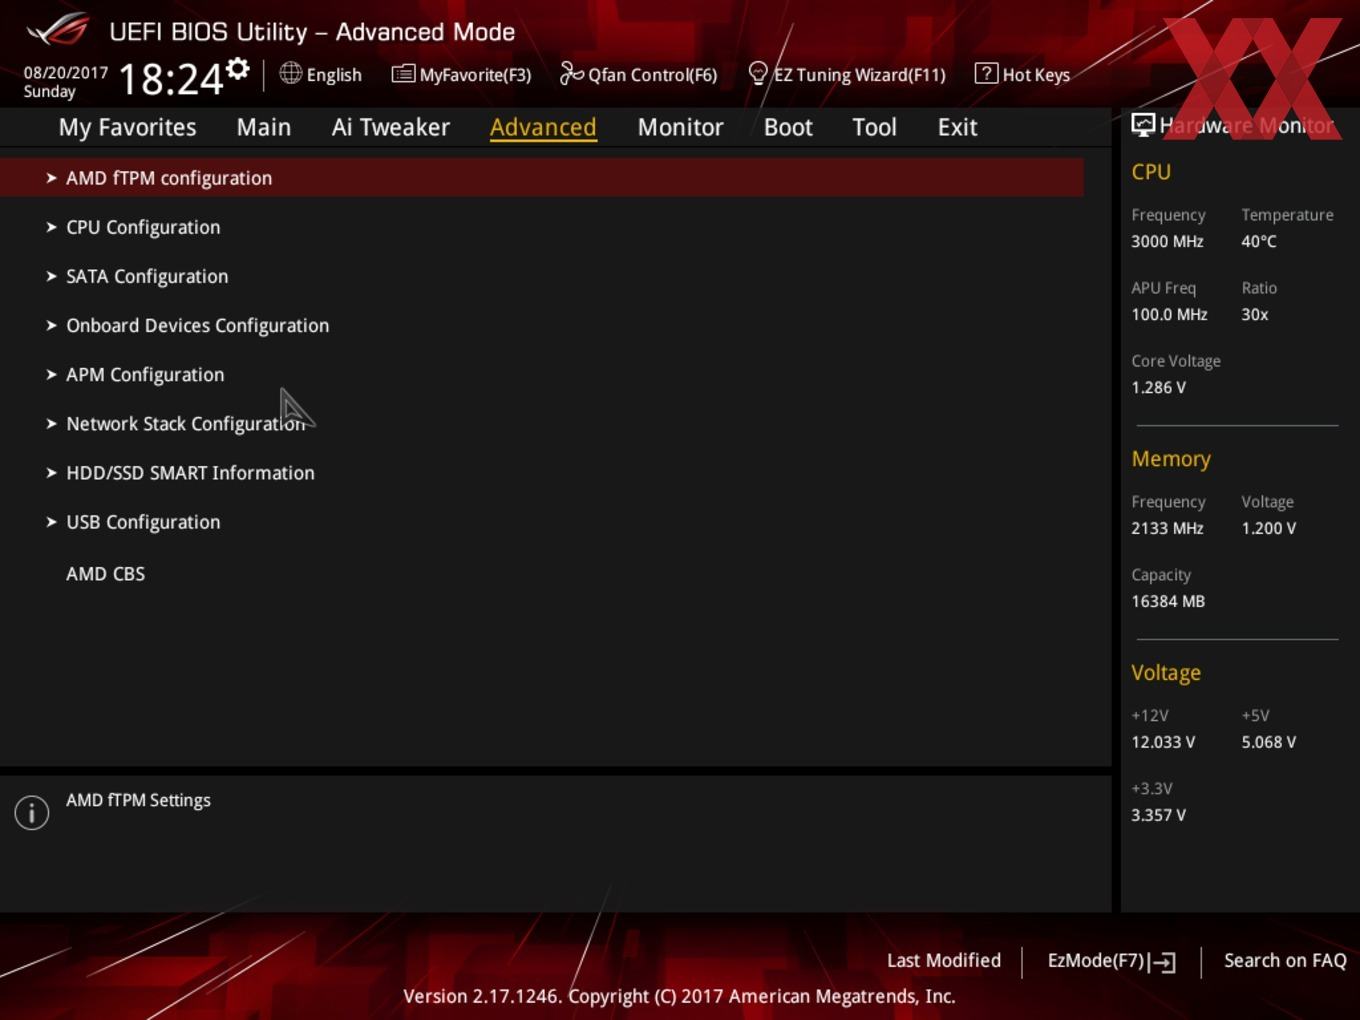Expand arrow beside APM Configuration

coord(51,374)
